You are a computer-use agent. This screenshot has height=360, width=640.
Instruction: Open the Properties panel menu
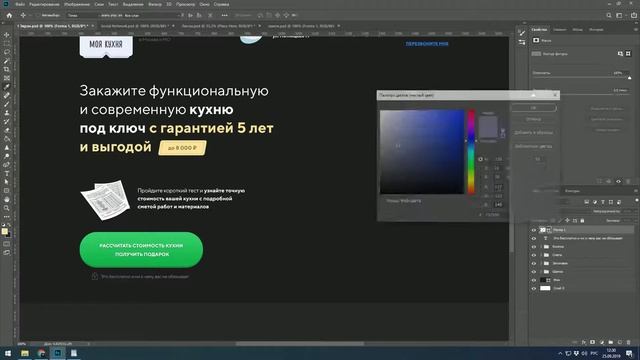pos(636,29)
